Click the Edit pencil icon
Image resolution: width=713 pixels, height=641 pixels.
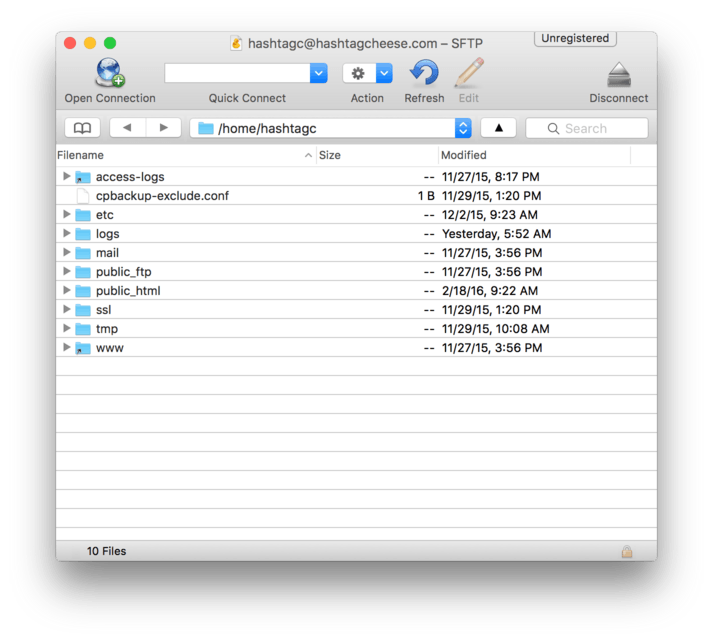coord(469,72)
